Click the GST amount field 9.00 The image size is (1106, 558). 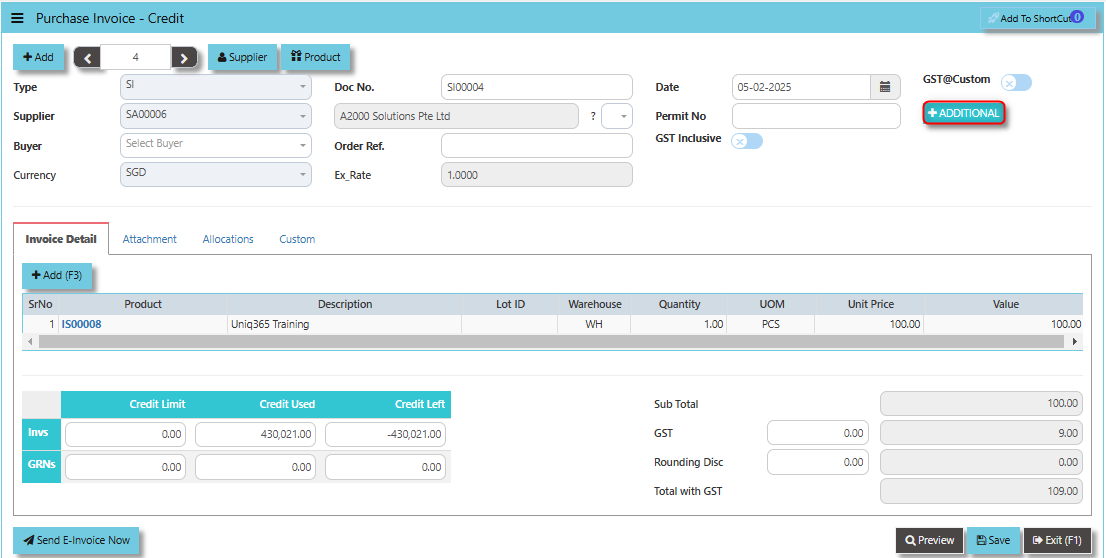tap(981, 433)
